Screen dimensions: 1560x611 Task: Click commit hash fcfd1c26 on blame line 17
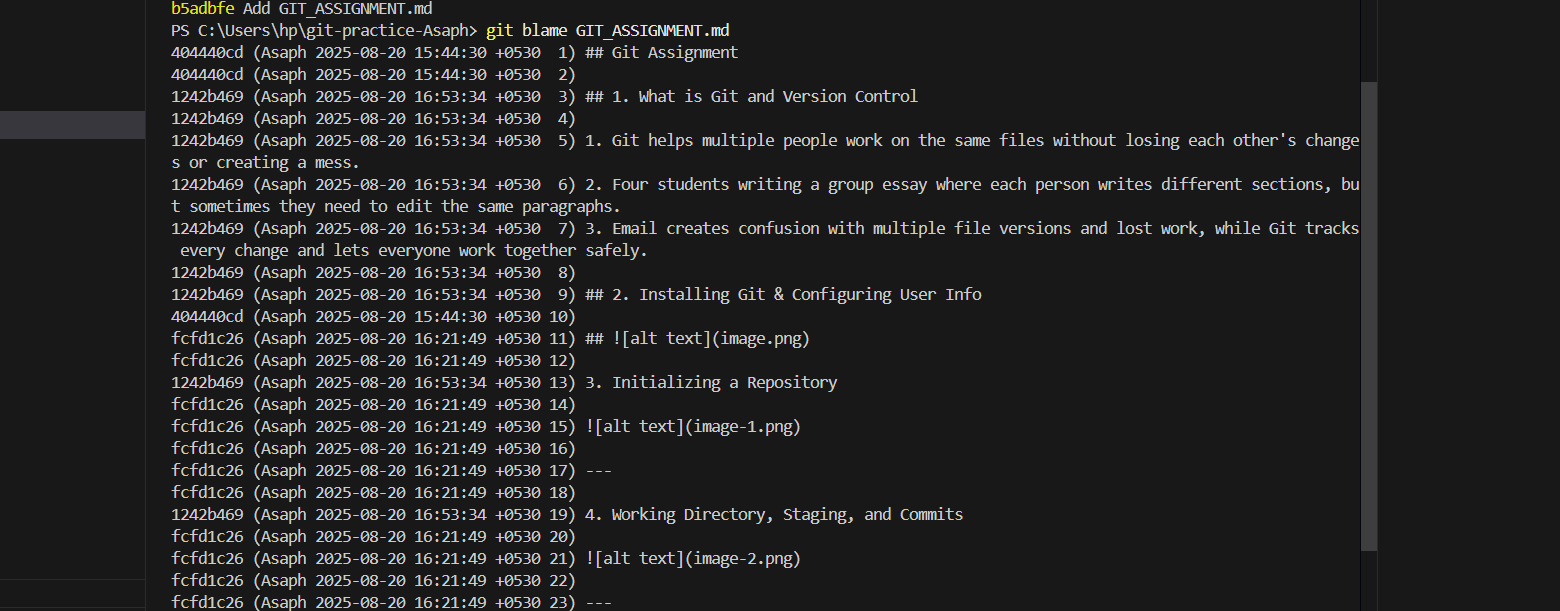[207, 470]
